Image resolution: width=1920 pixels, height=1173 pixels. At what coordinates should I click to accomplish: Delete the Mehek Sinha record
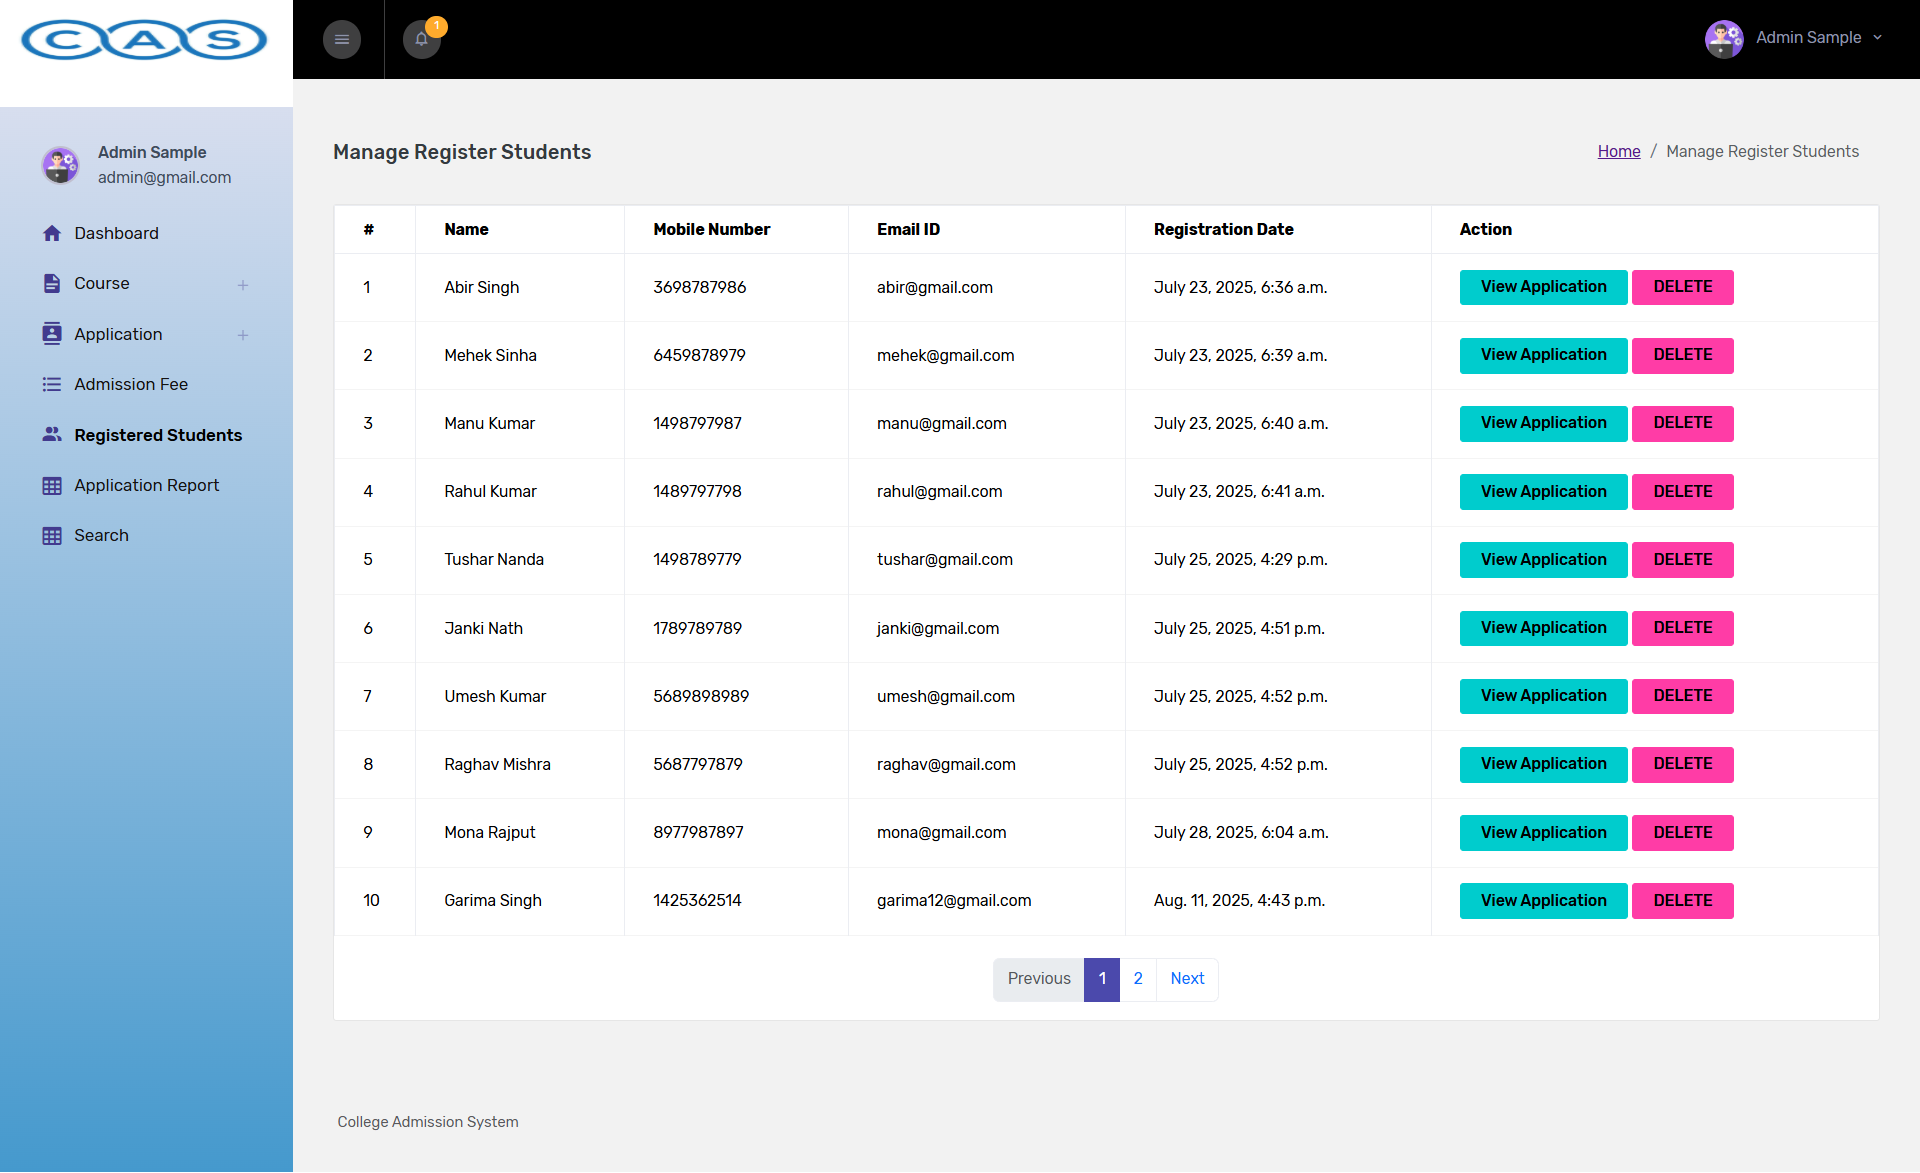[1682, 355]
